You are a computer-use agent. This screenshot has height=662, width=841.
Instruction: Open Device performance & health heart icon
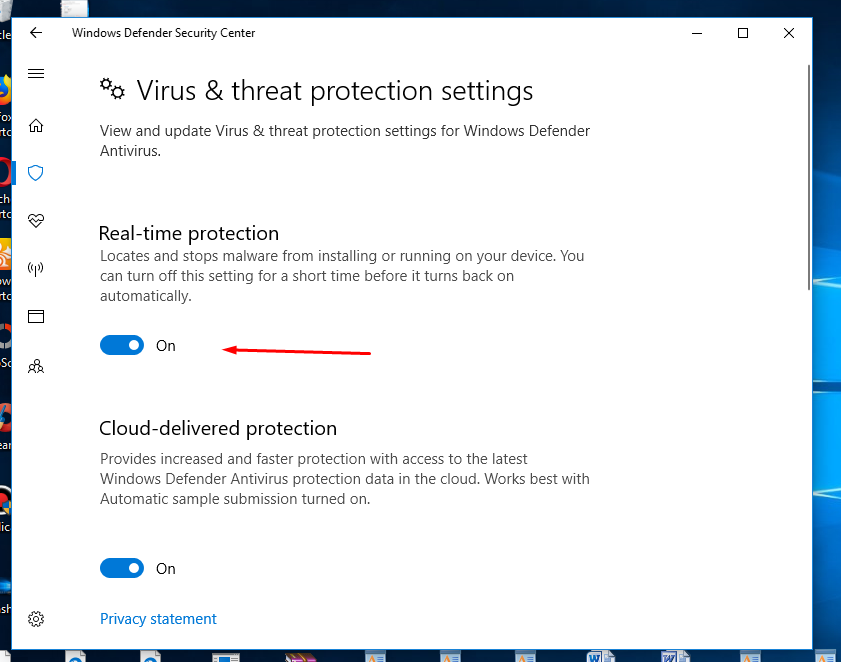(36, 221)
